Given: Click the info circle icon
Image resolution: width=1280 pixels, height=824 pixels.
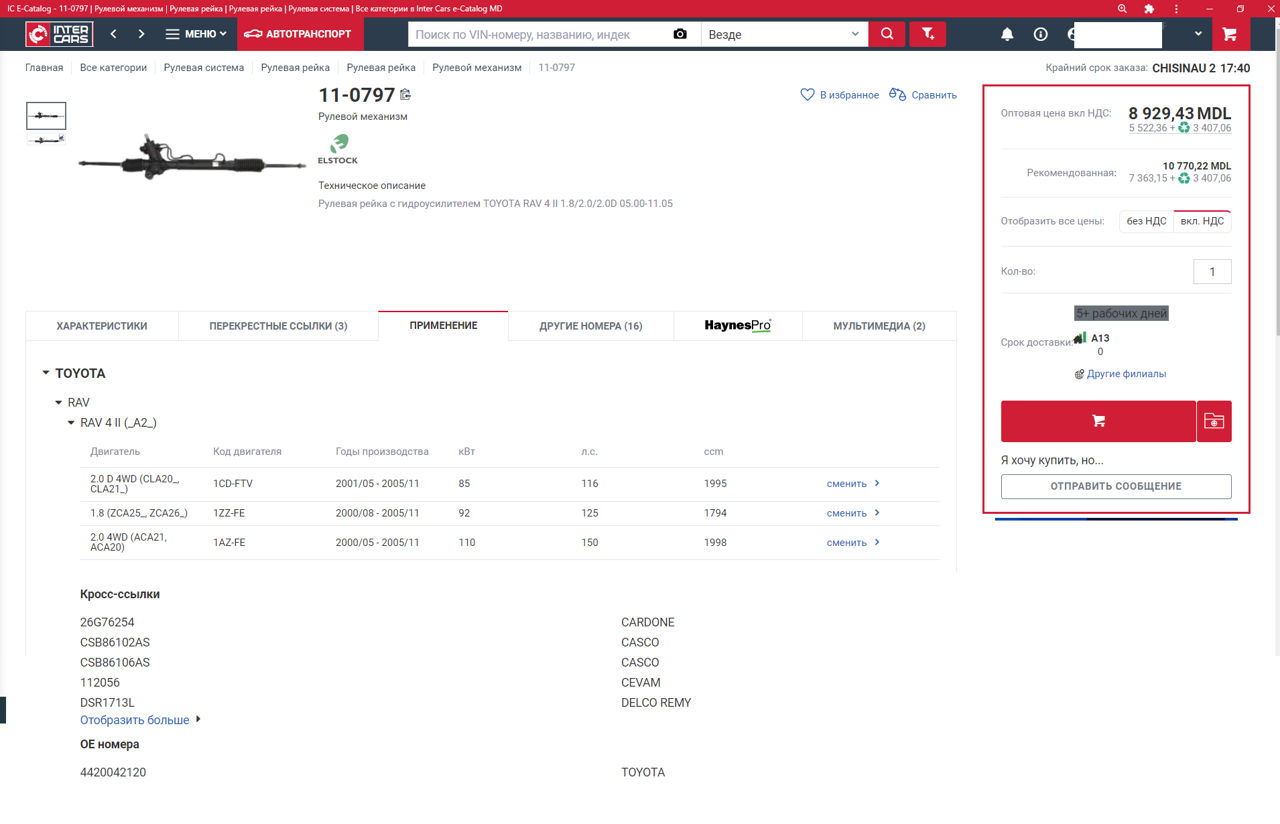Looking at the screenshot, I should pos(1041,34).
